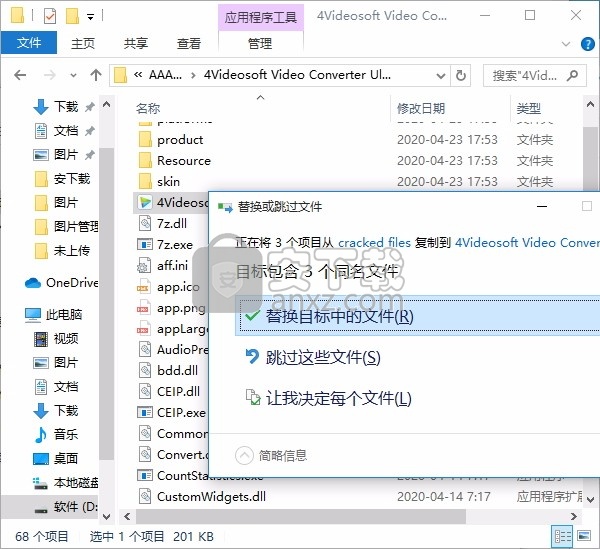Viewport: 600px width, 549px height.
Task: Select 此电脑 in navigation pane
Action: click(54, 314)
